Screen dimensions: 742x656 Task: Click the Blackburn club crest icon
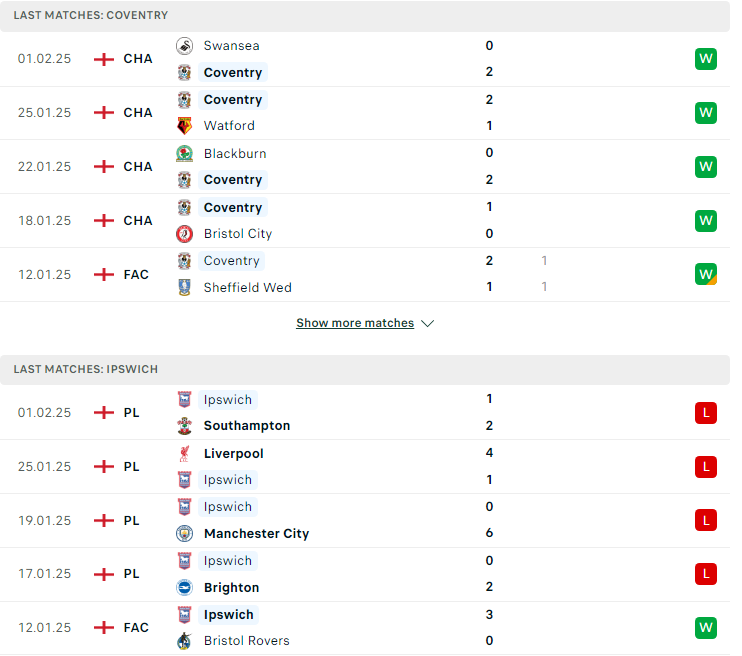tap(184, 154)
